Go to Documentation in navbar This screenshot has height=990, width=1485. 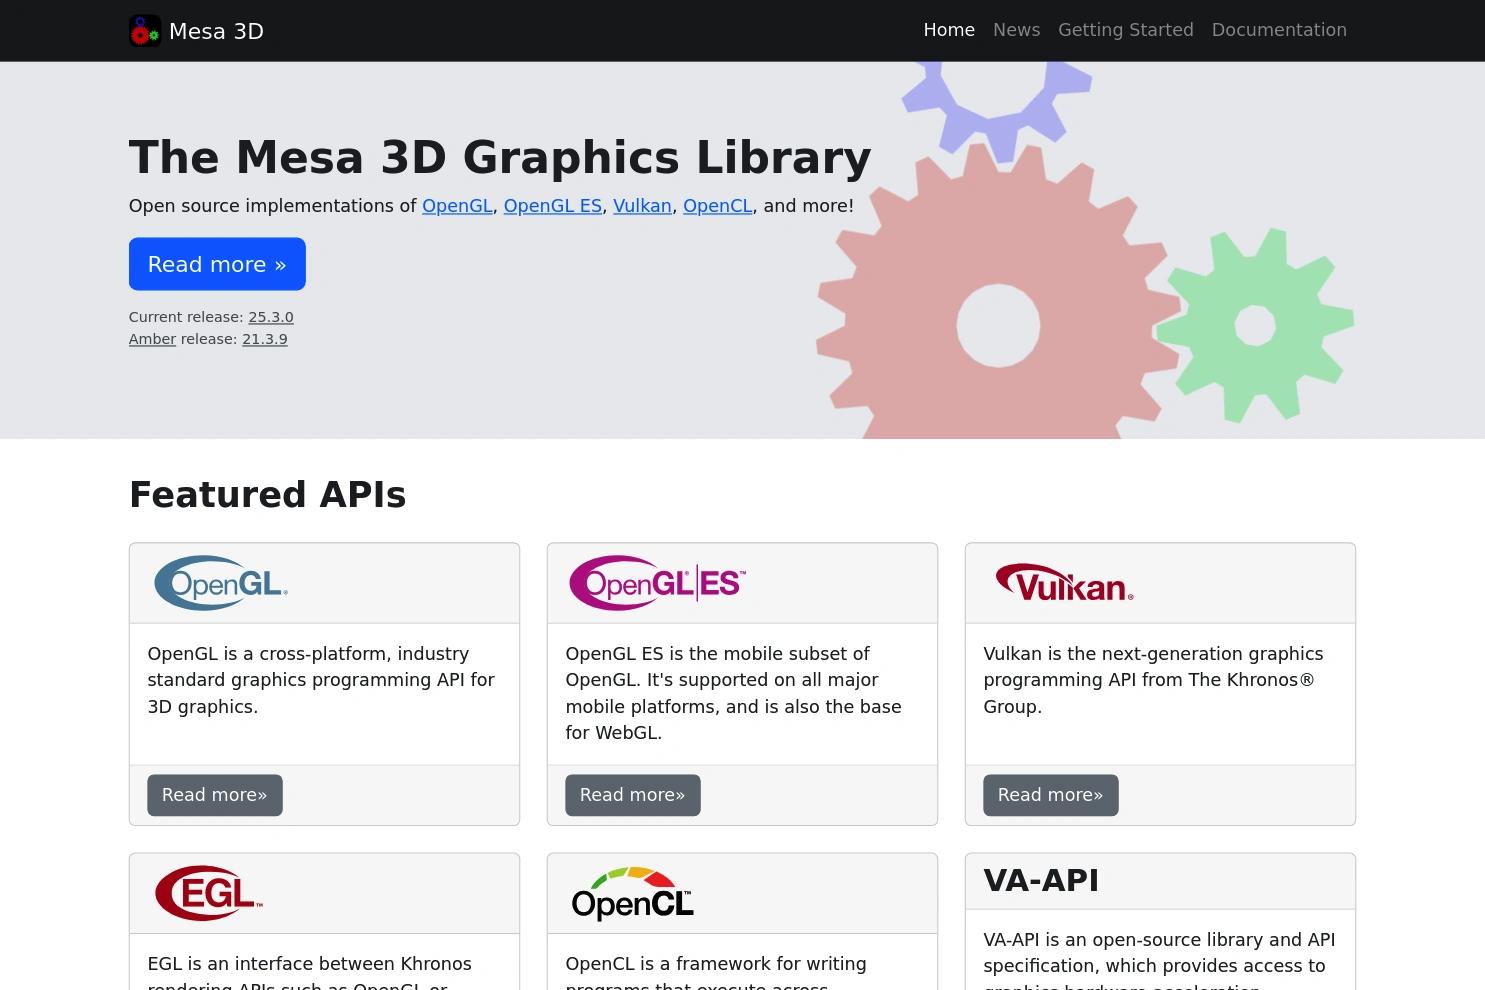coord(1279,30)
